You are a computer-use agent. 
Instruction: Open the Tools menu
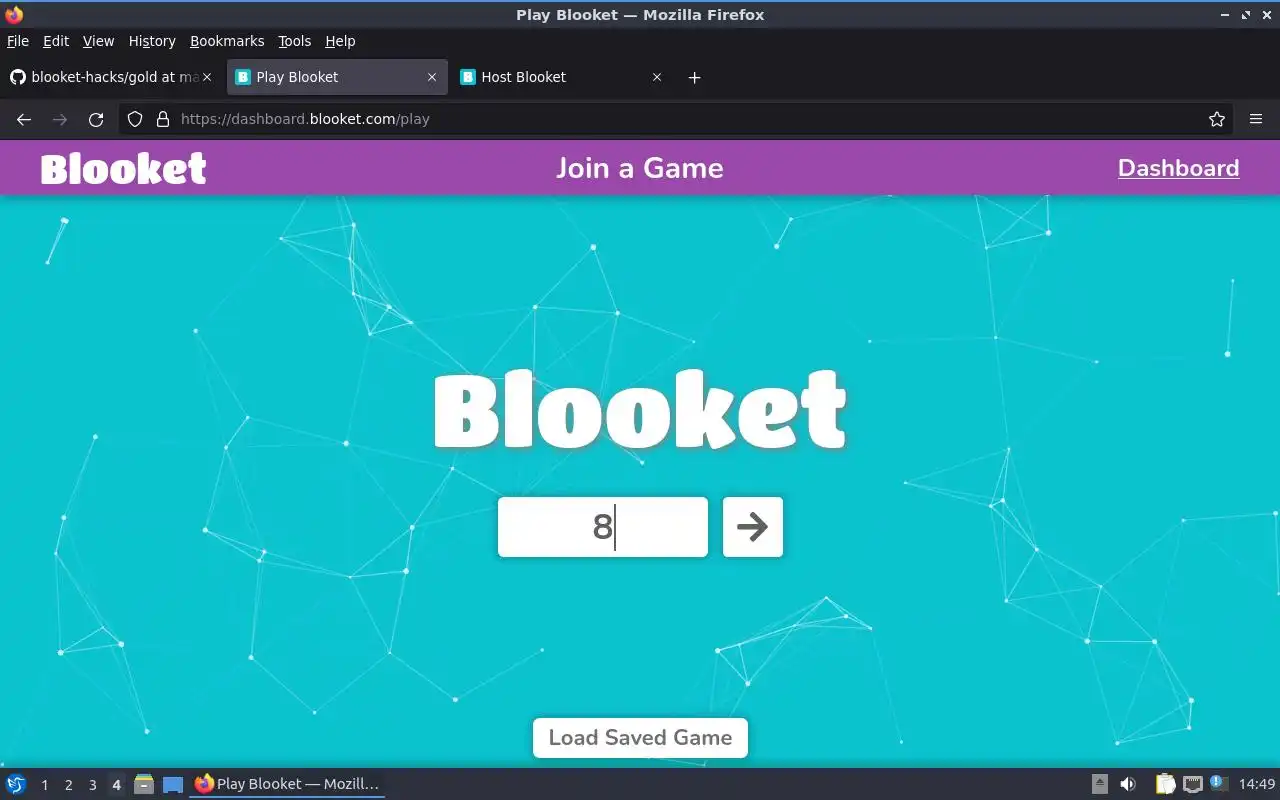295,41
